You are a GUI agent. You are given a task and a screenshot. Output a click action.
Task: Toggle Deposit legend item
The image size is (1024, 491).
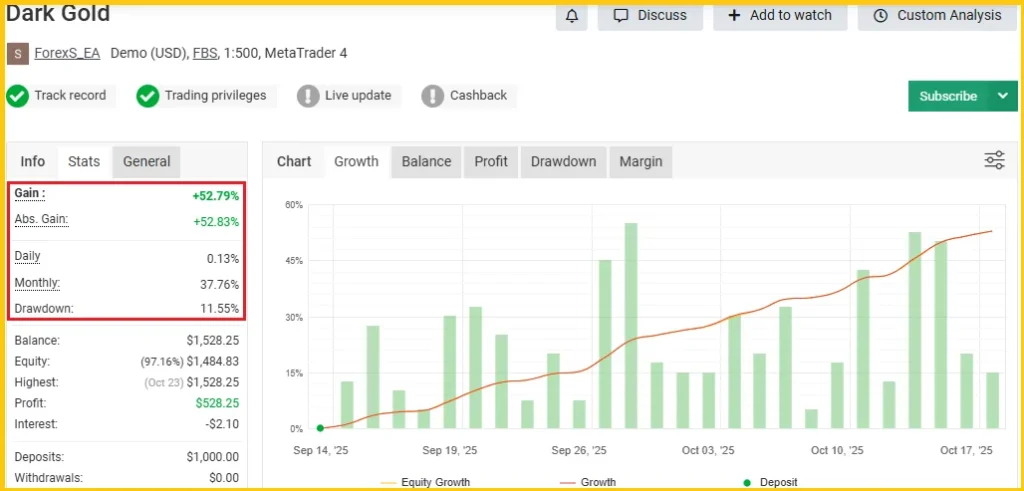coord(770,483)
